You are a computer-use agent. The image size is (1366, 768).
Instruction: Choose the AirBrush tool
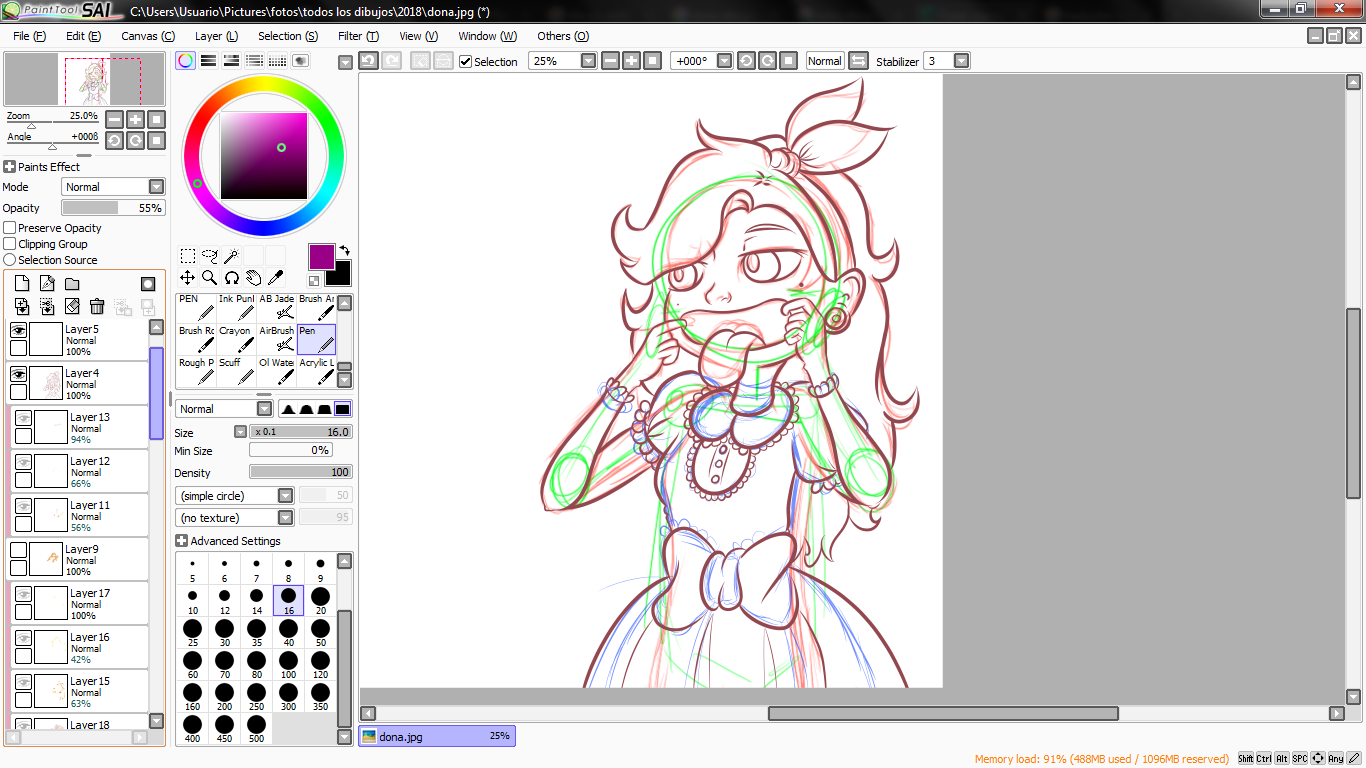click(x=276, y=340)
